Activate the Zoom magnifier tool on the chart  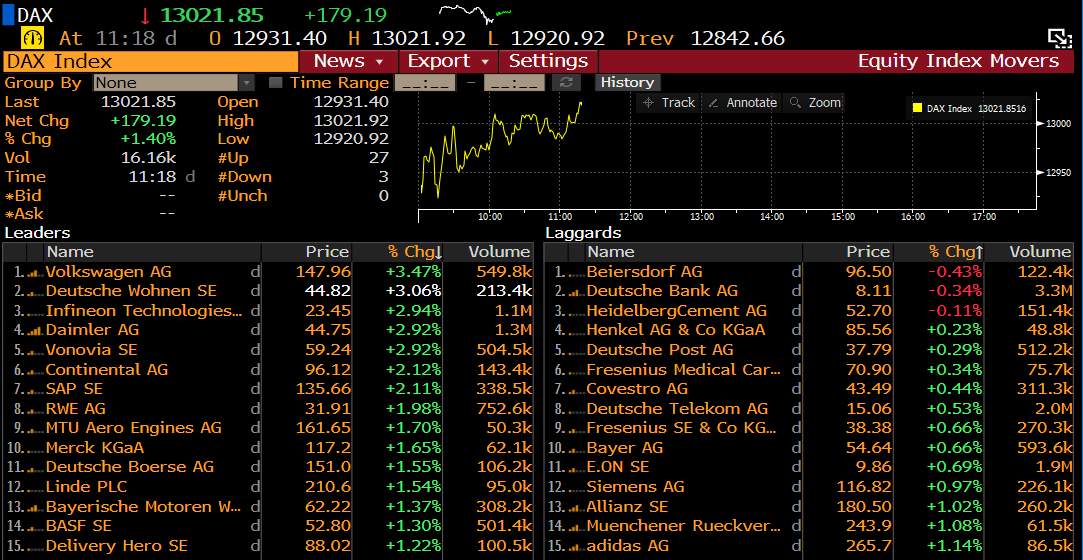[815, 103]
